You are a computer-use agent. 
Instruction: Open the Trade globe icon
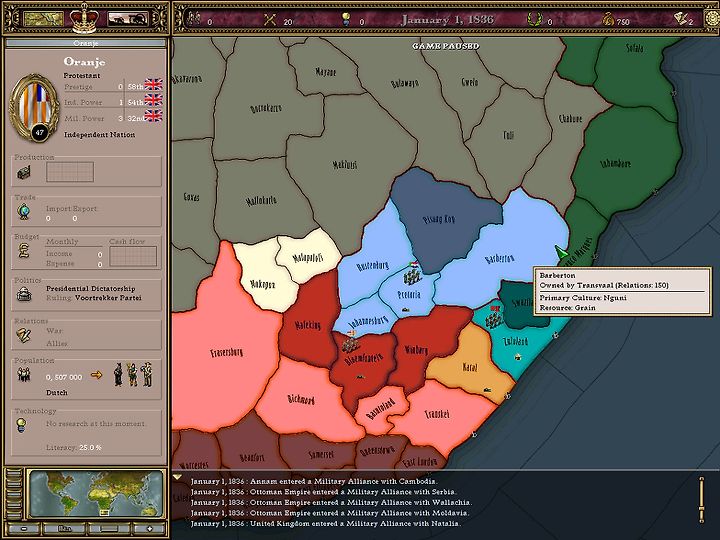[x=24, y=212]
